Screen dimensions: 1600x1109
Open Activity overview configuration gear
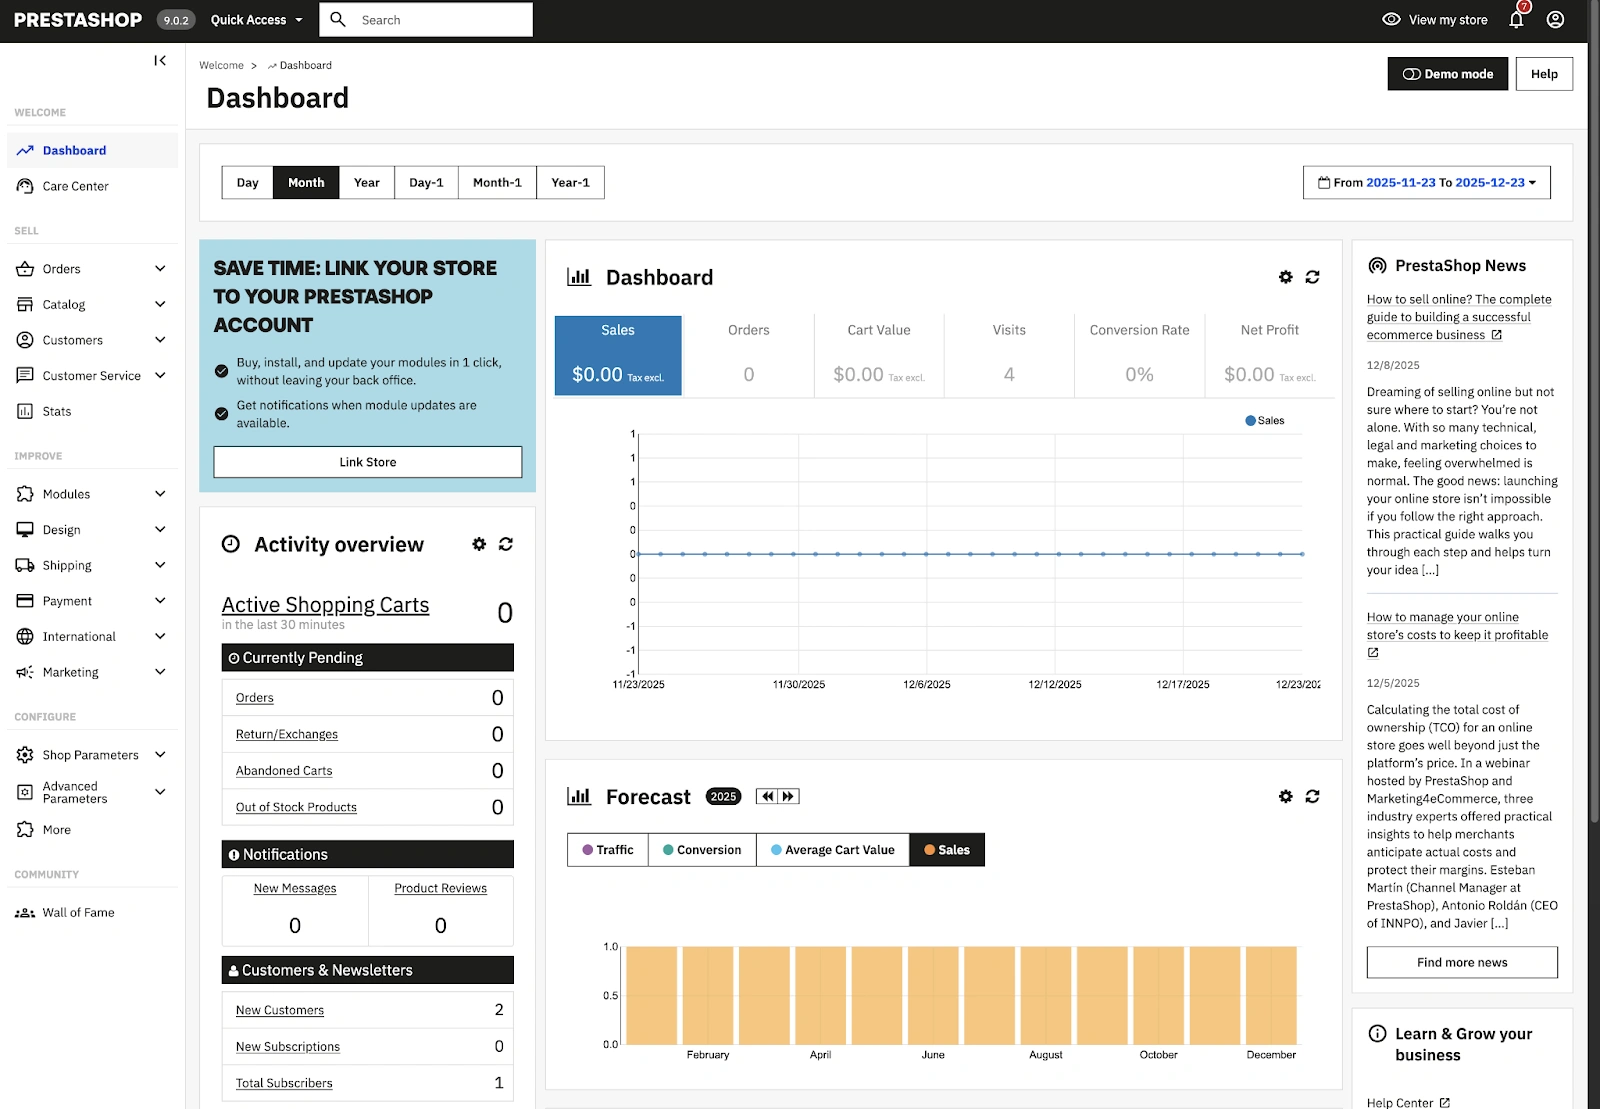(479, 544)
